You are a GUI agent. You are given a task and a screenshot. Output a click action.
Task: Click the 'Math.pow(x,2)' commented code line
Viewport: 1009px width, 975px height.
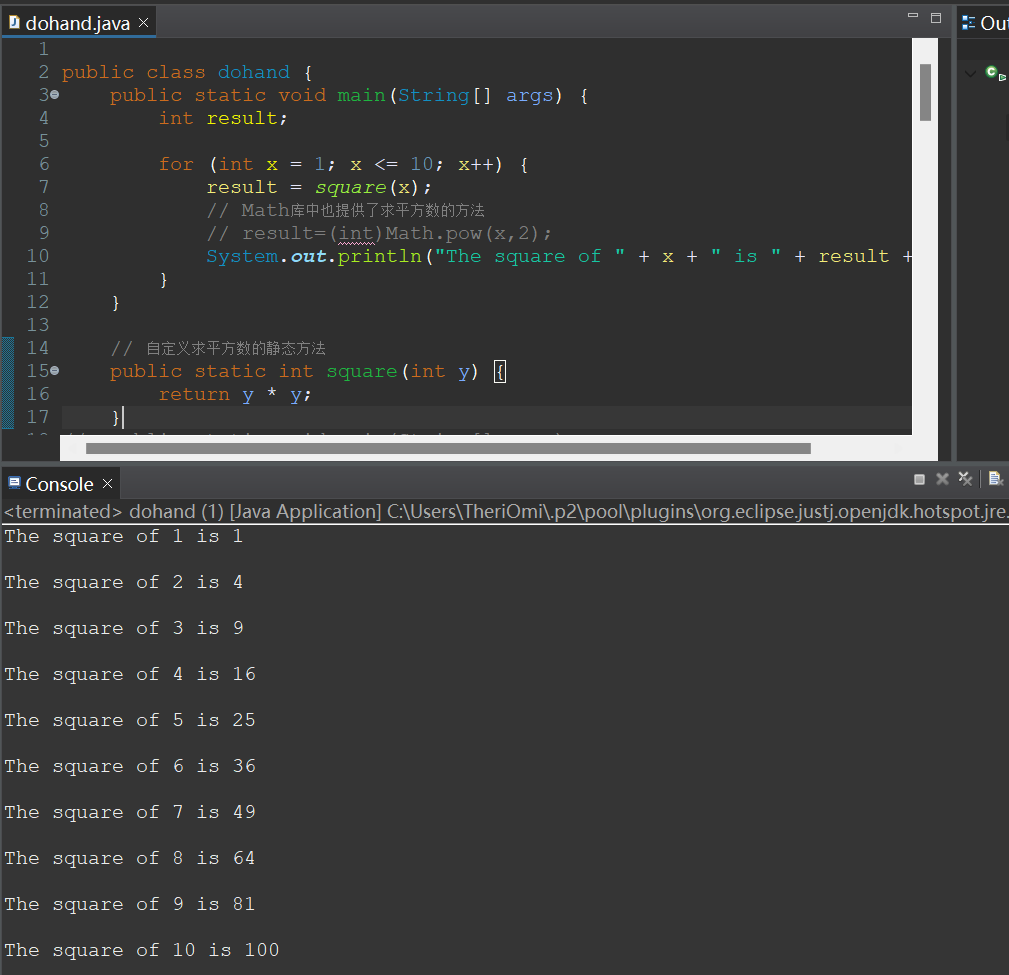coord(379,233)
